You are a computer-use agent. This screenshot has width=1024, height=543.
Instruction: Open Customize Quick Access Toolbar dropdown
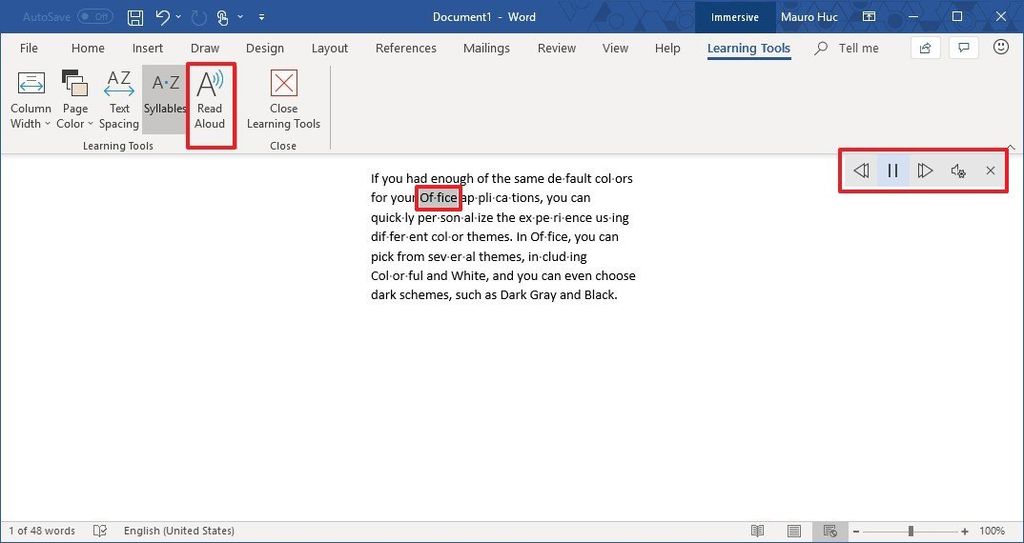click(x=262, y=17)
